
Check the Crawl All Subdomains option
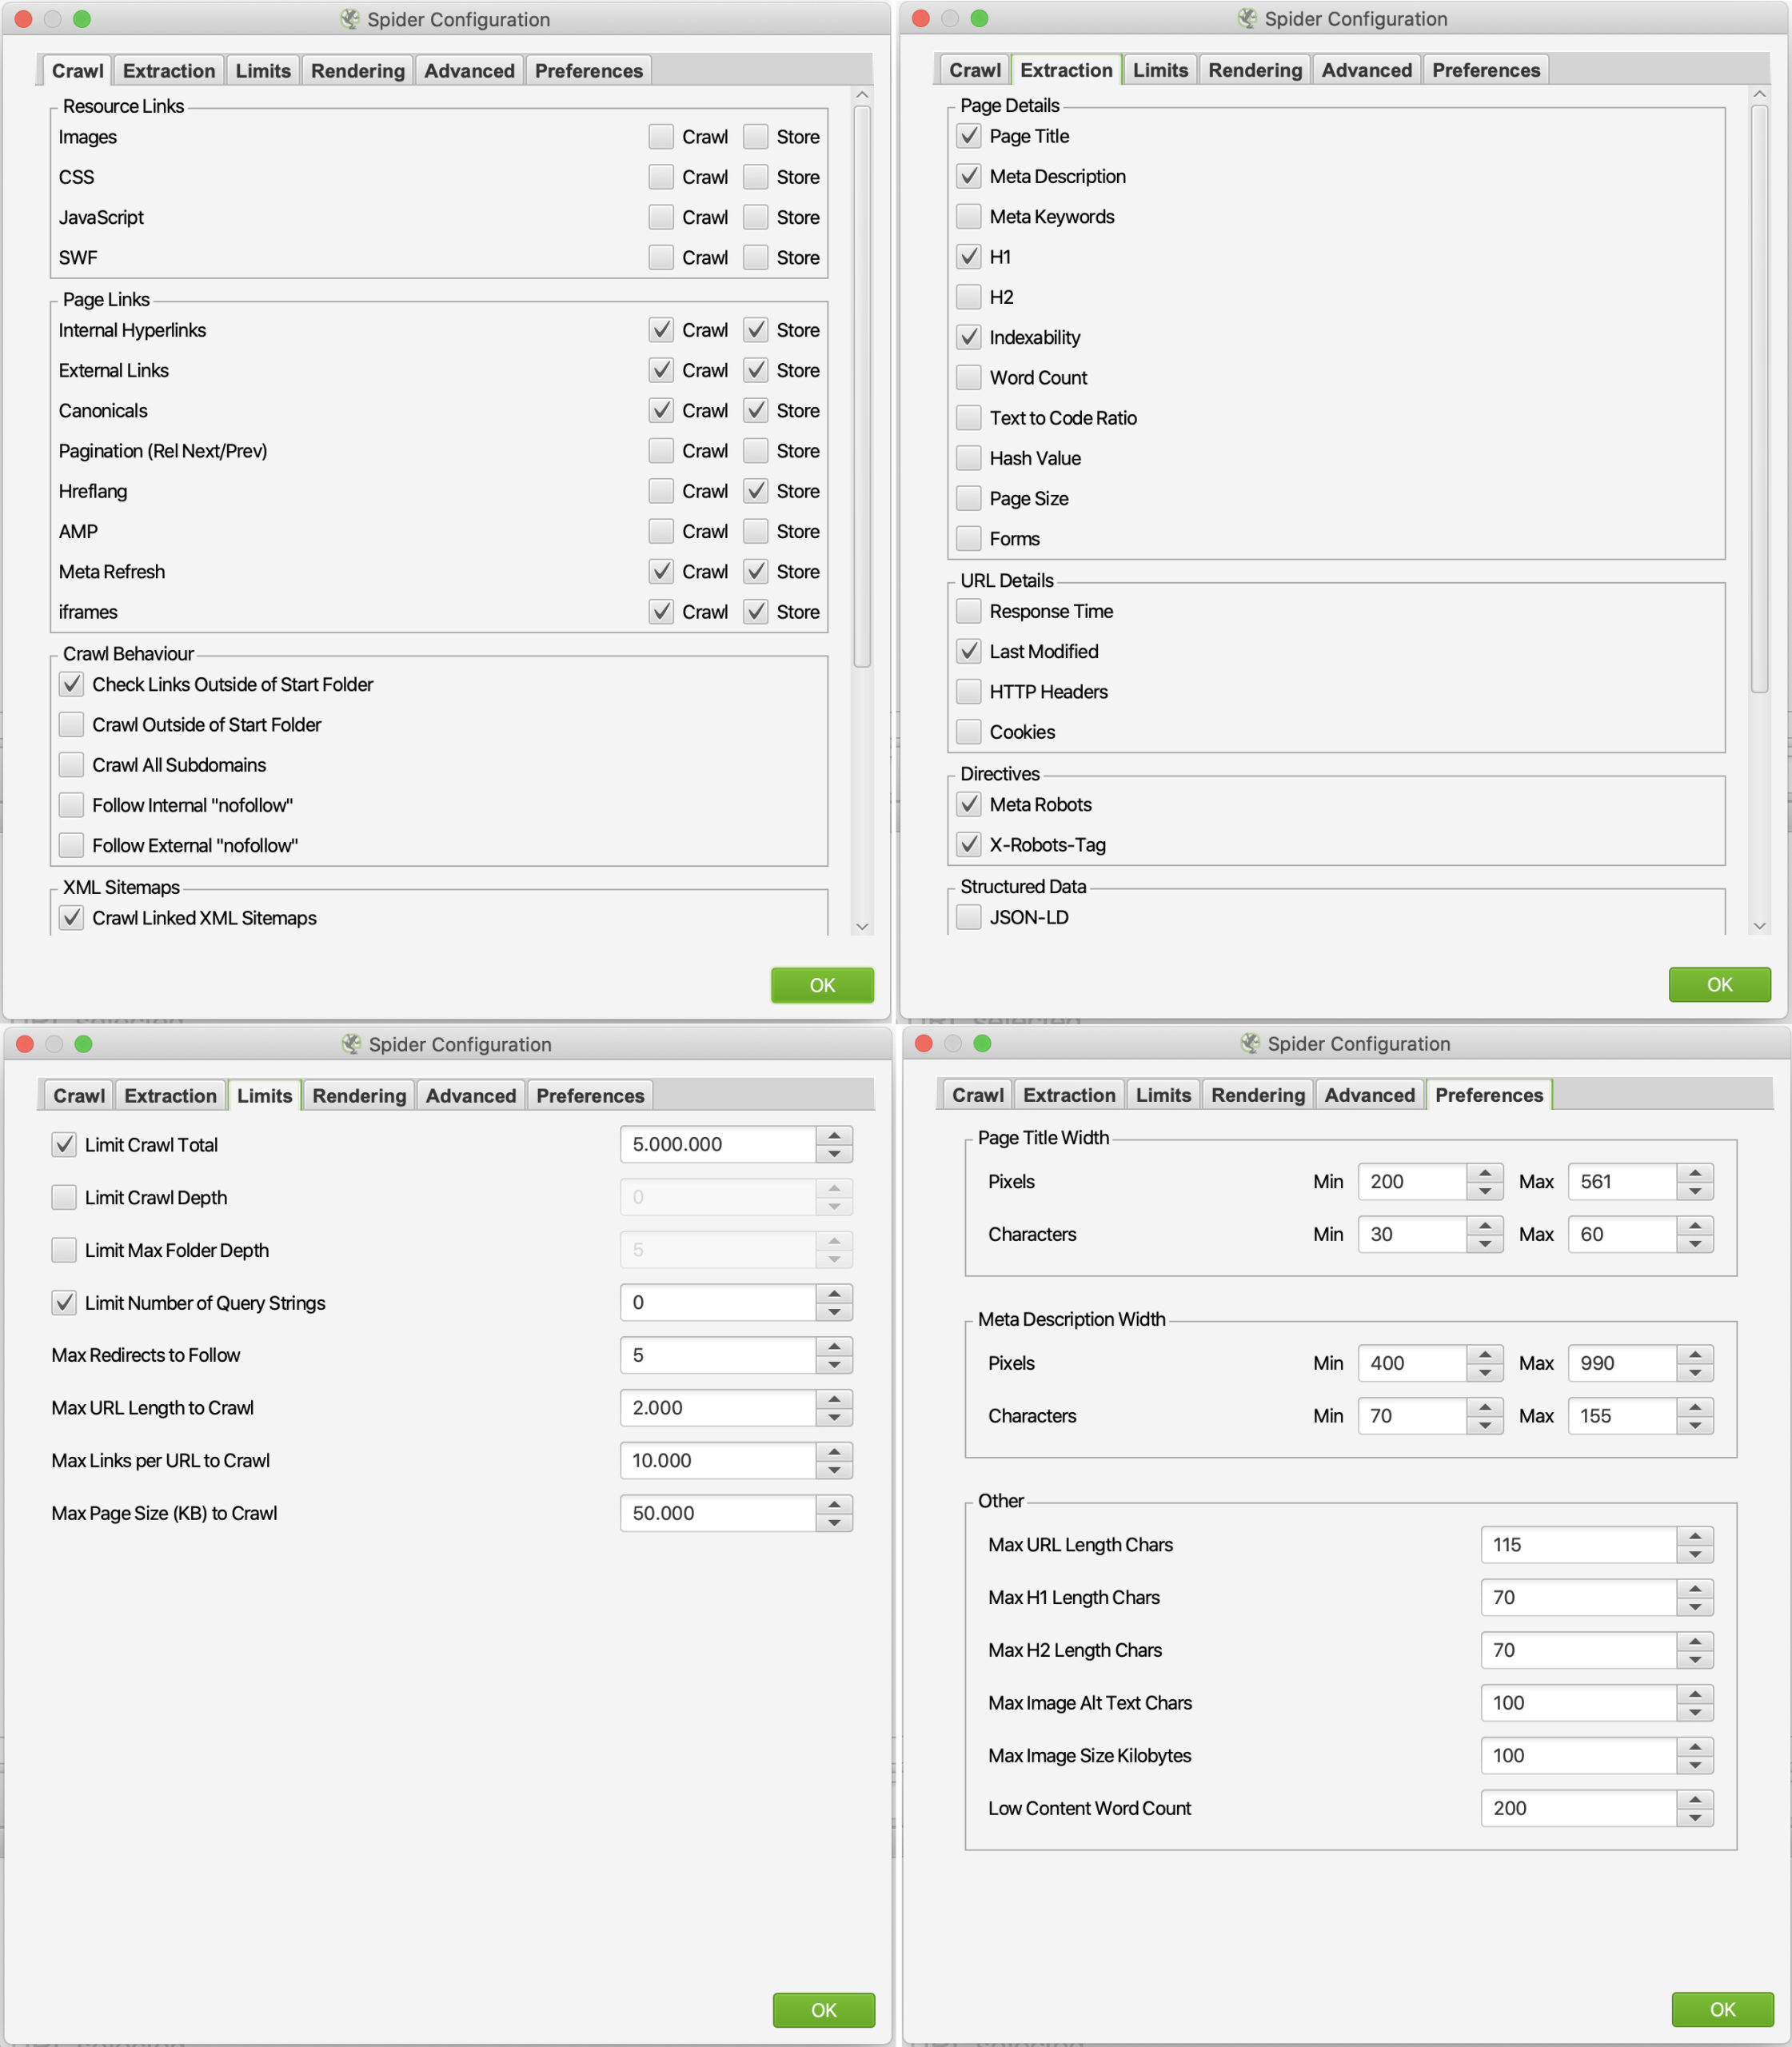click(71, 765)
